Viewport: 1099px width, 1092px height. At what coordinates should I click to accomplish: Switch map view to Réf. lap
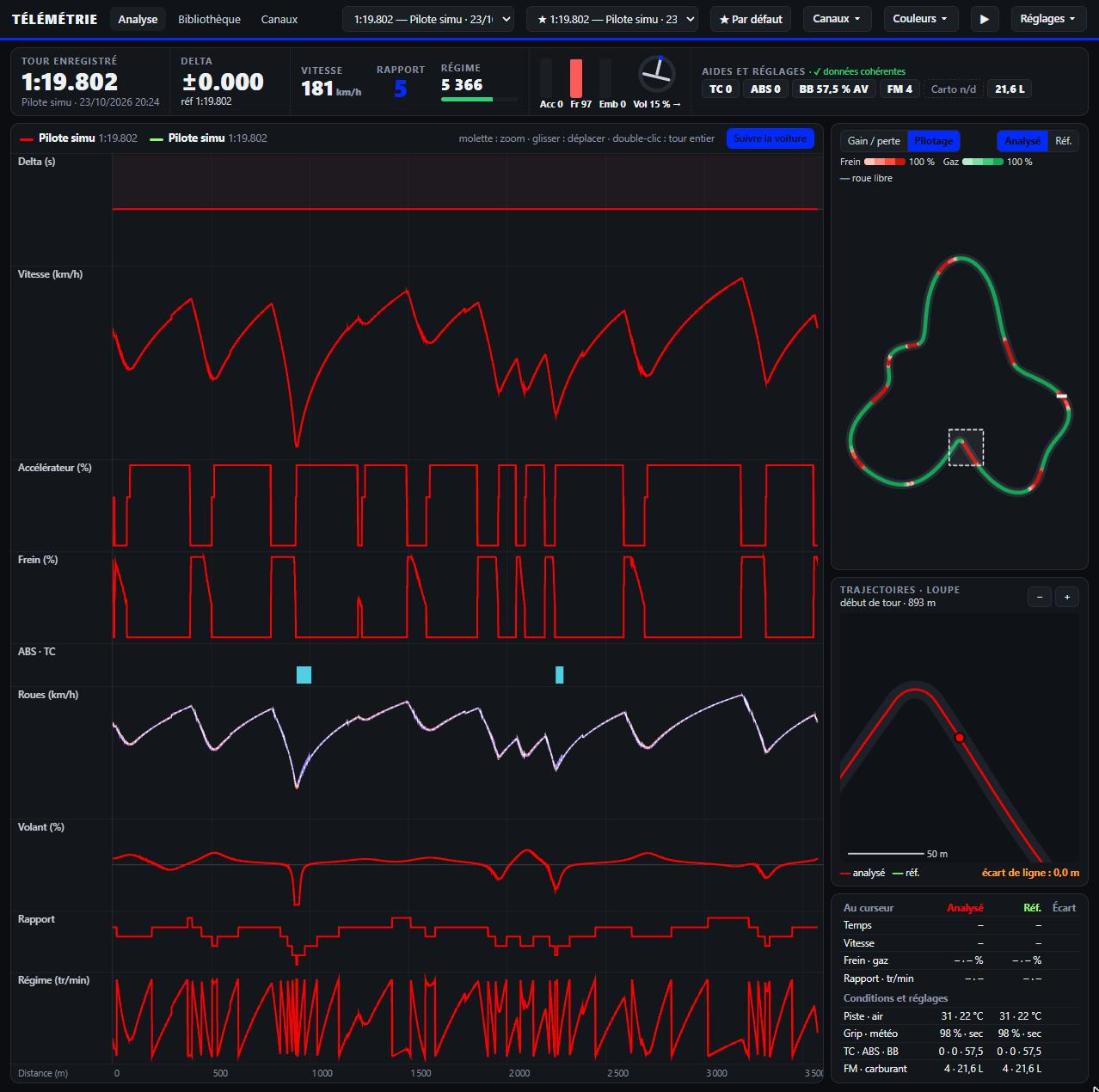click(x=1063, y=141)
